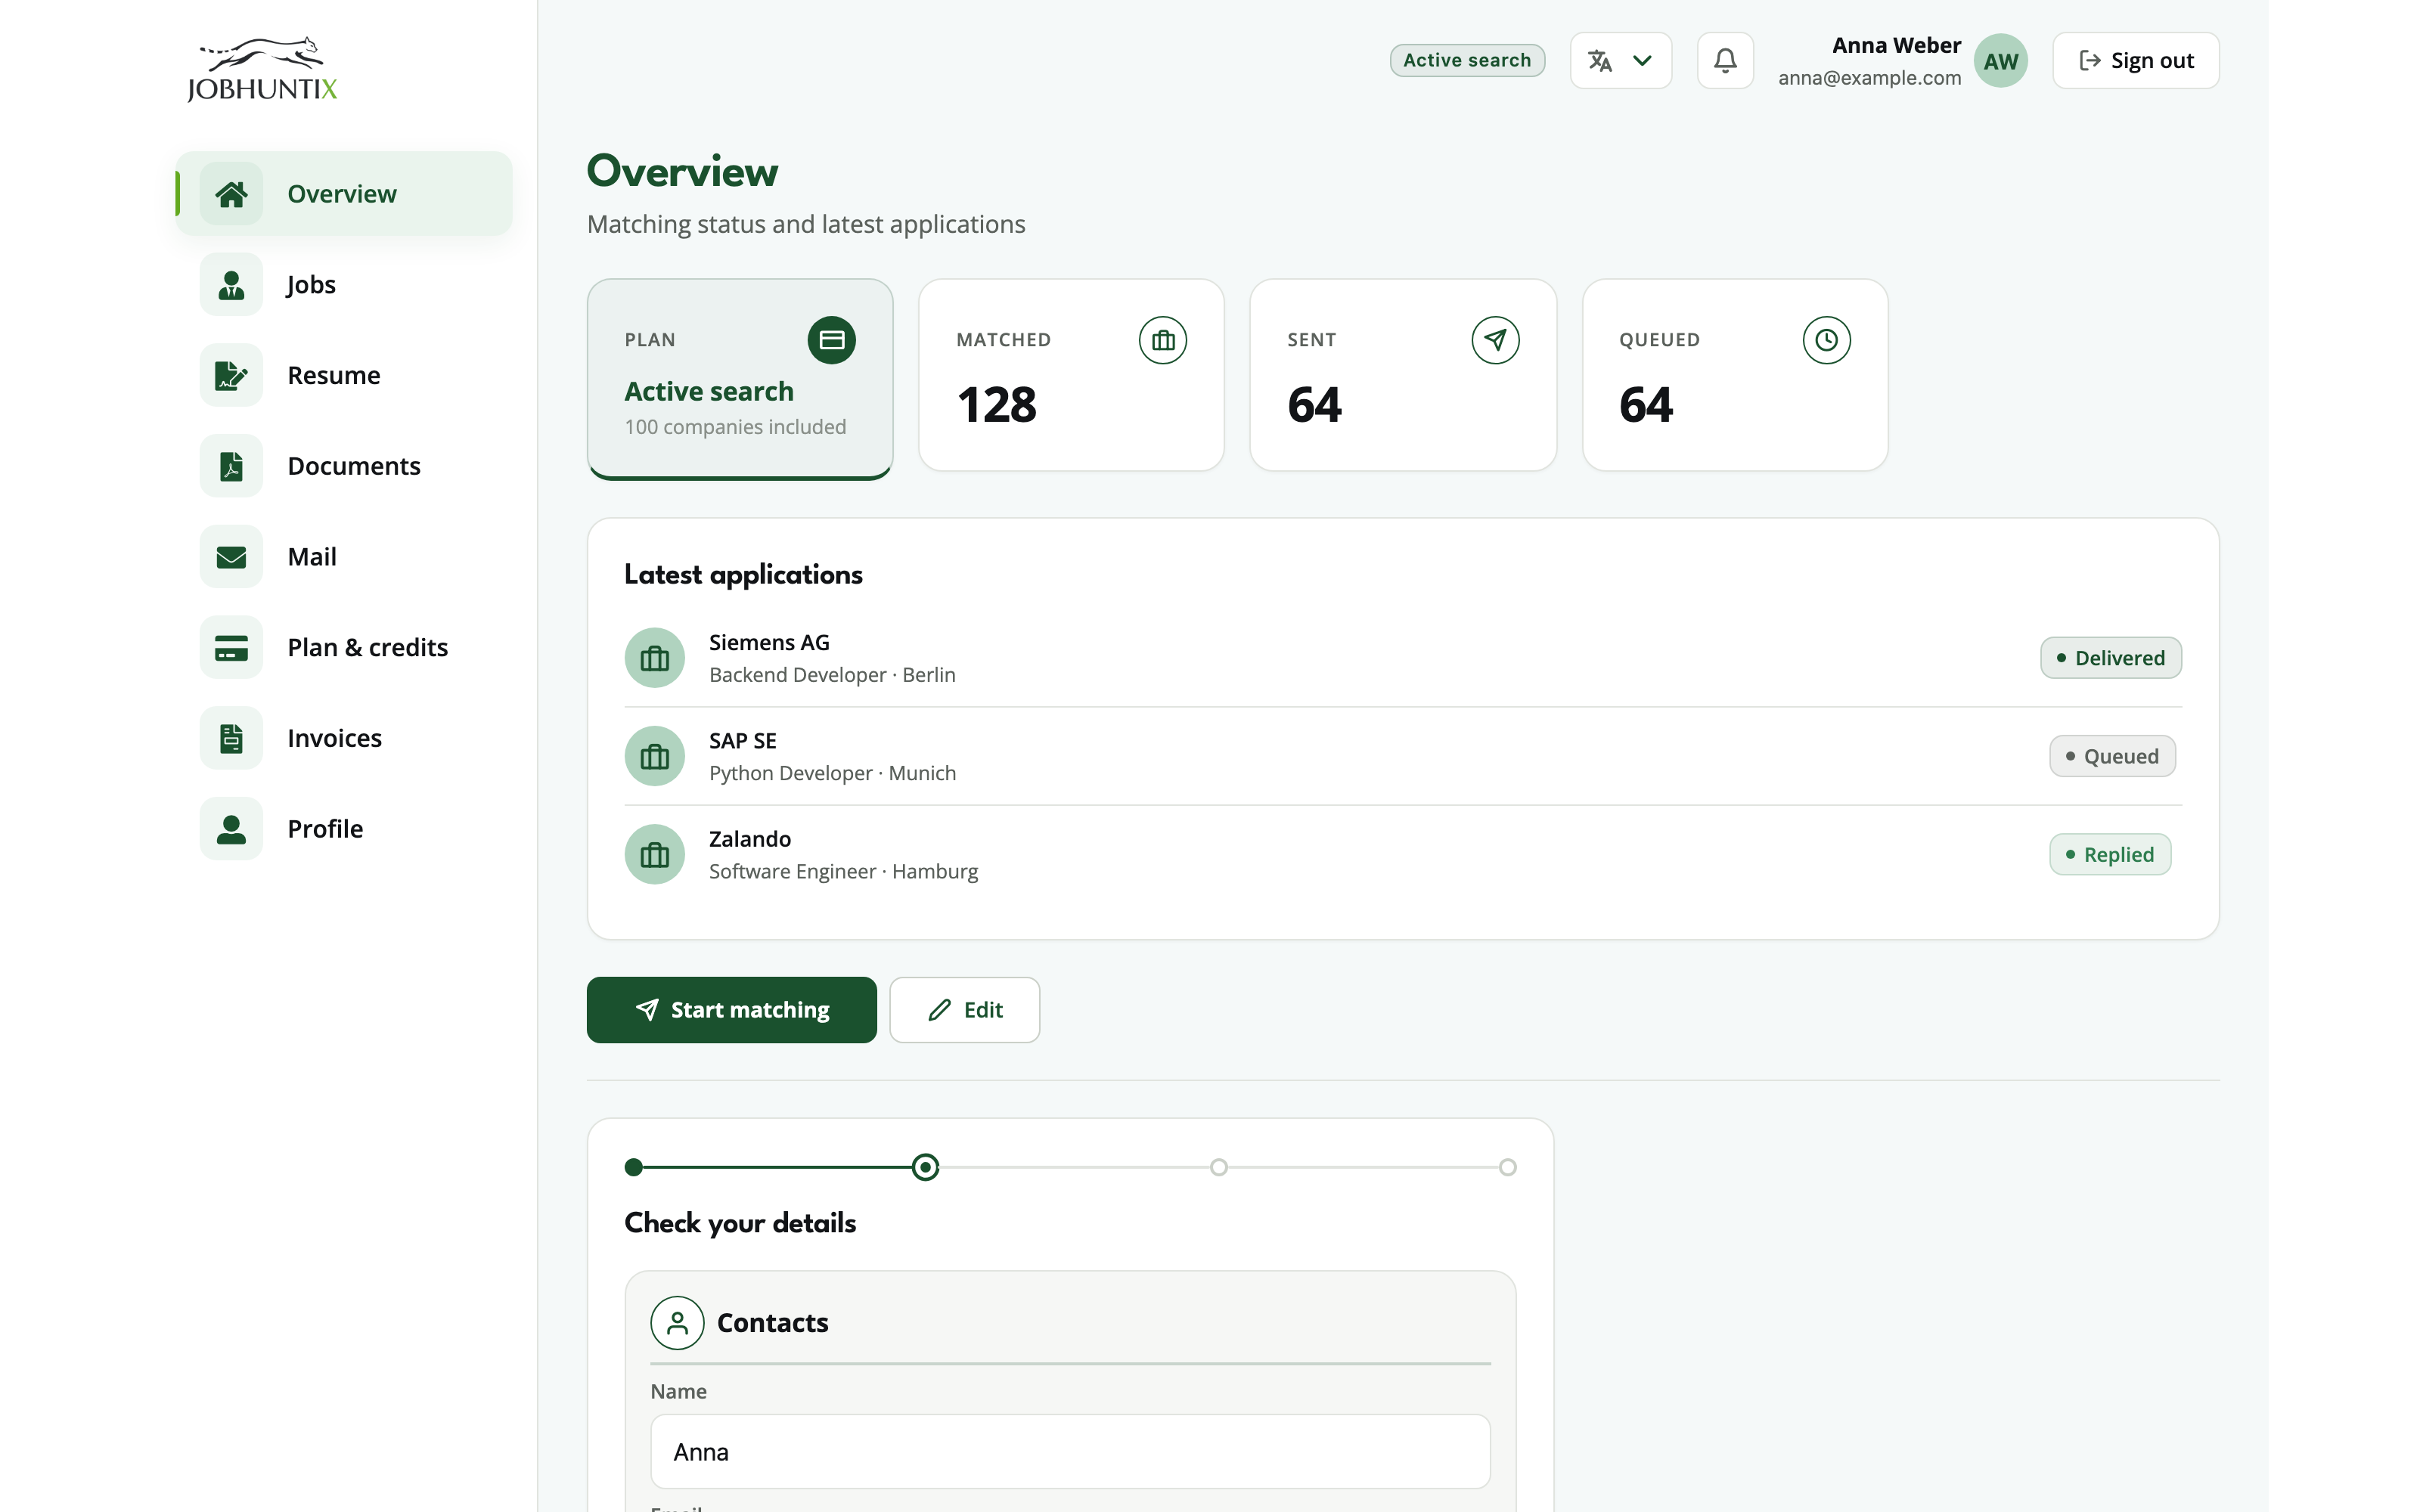
Task: Click the Queued status badge for SAP SE
Action: pyautogui.click(x=2112, y=756)
